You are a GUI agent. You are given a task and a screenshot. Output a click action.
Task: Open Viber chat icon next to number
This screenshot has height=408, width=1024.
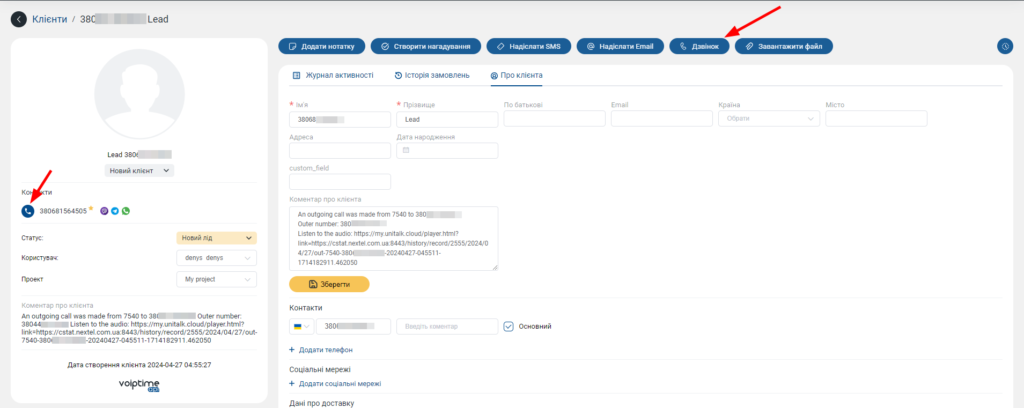click(105, 211)
